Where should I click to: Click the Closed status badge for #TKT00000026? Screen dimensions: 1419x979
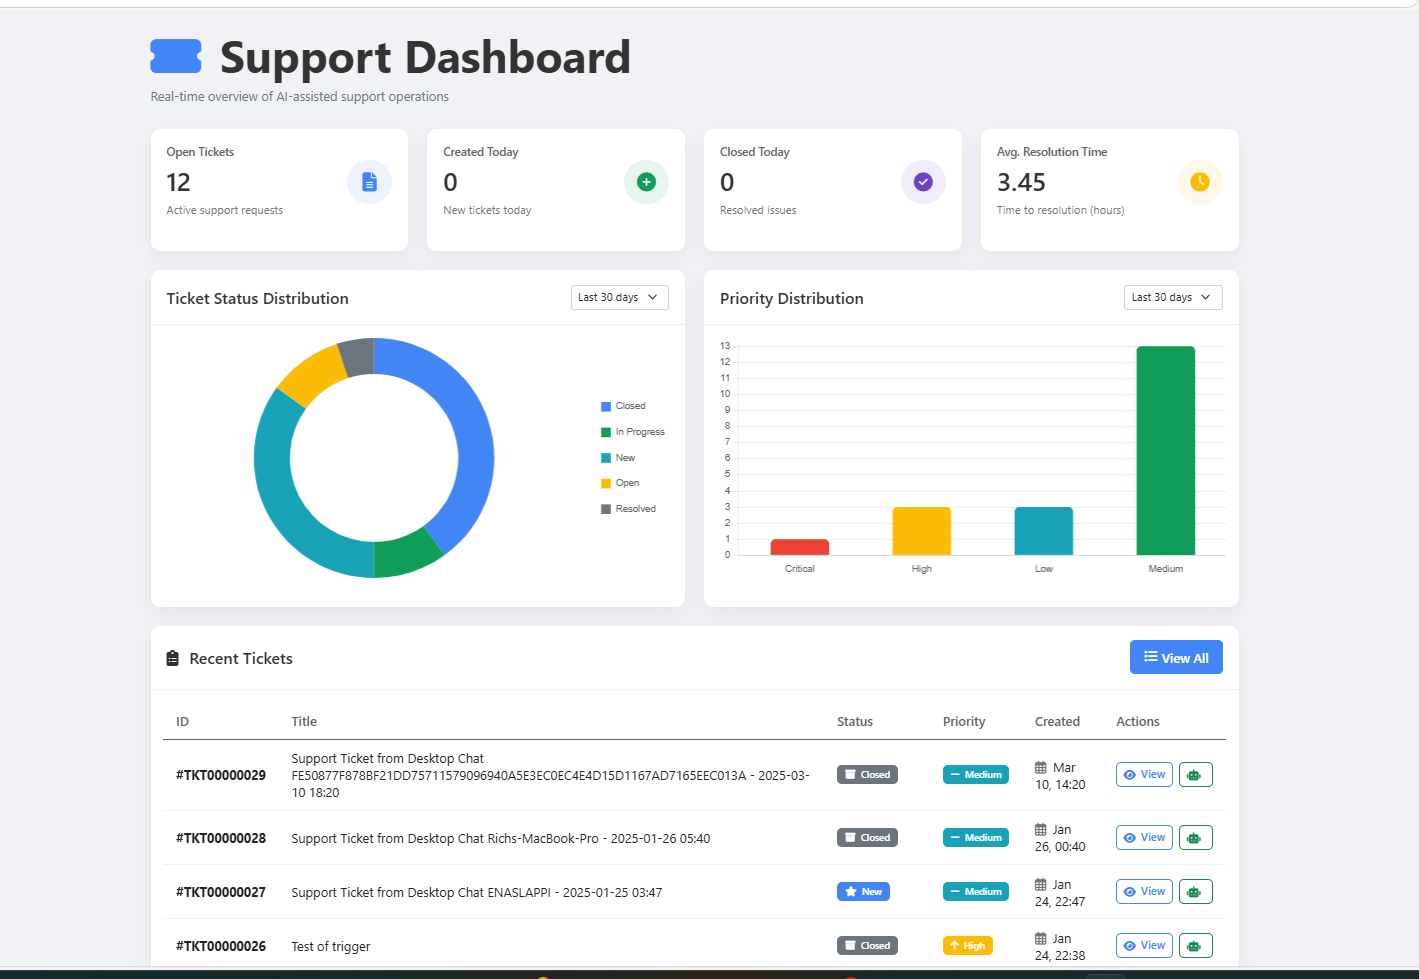(x=867, y=946)
